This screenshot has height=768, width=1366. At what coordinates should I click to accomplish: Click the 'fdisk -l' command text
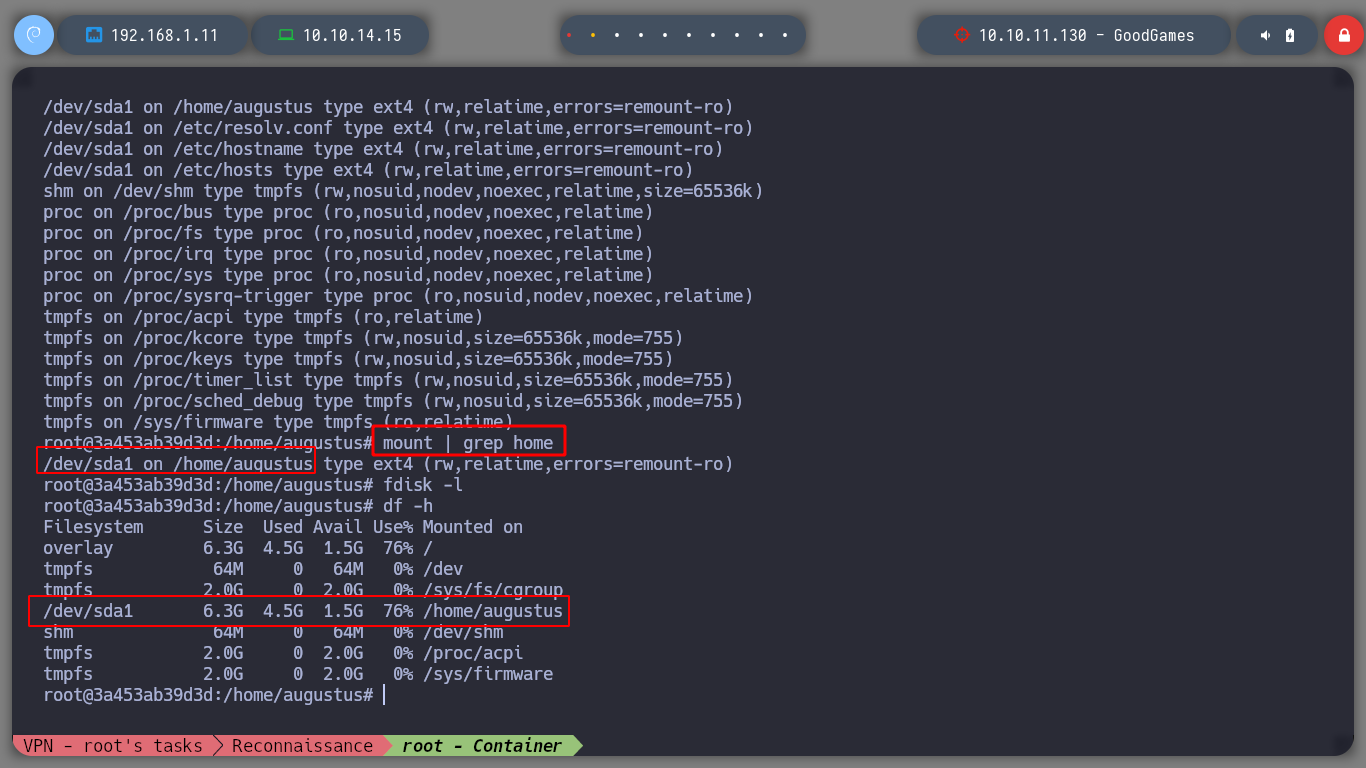pyautogui.click(x=423, y=485)
